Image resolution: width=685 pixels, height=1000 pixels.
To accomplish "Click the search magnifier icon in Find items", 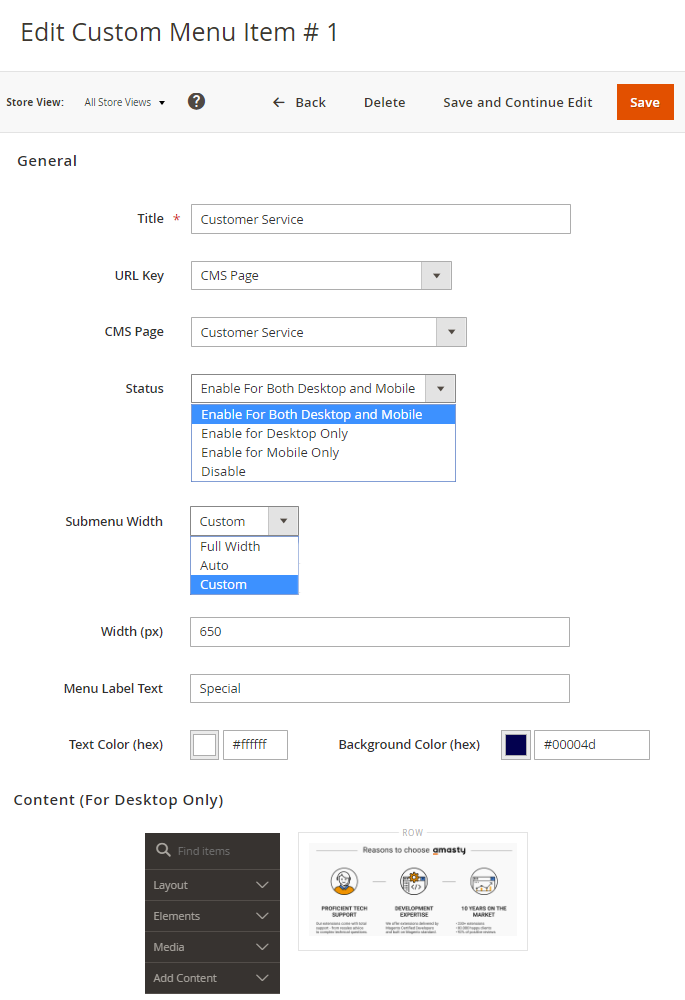I will [163, 851].
